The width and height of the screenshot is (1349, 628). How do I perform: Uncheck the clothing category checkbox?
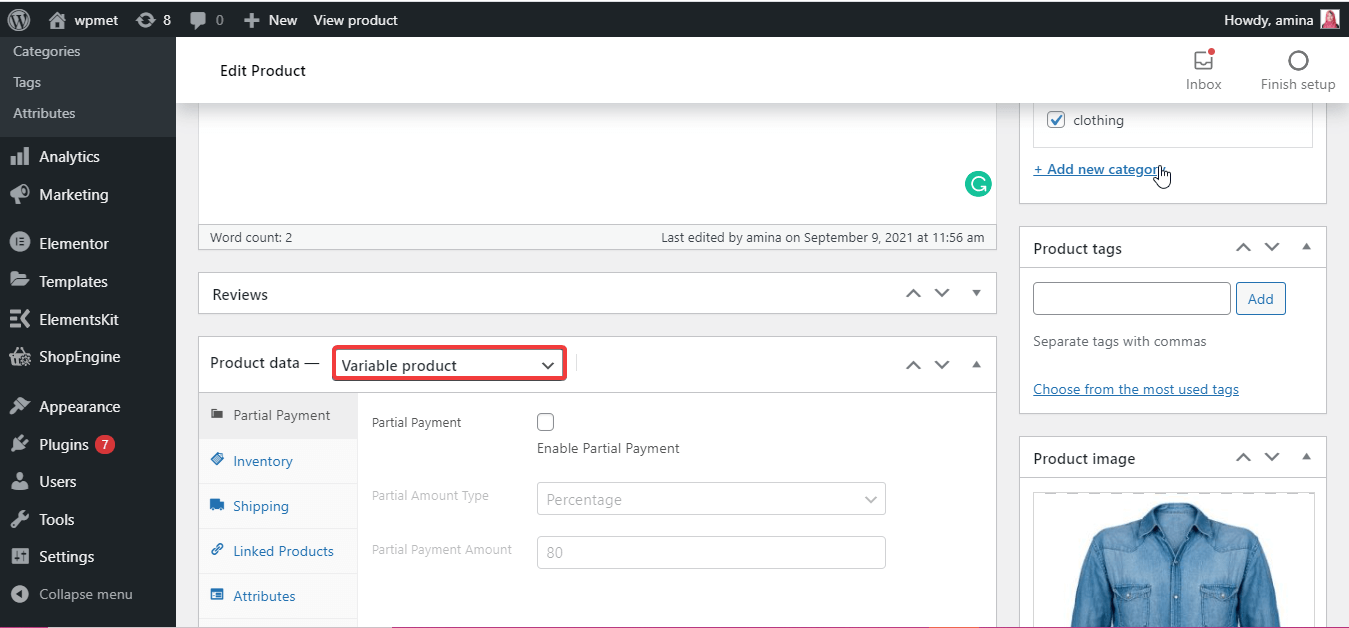[x=1056, y=120]
